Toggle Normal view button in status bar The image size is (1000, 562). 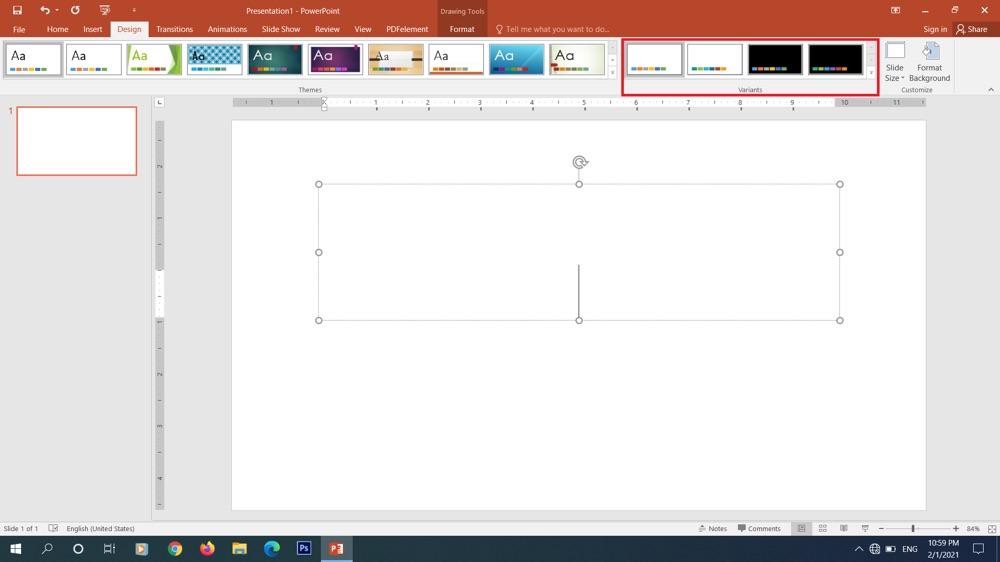(x=801, y=528)
